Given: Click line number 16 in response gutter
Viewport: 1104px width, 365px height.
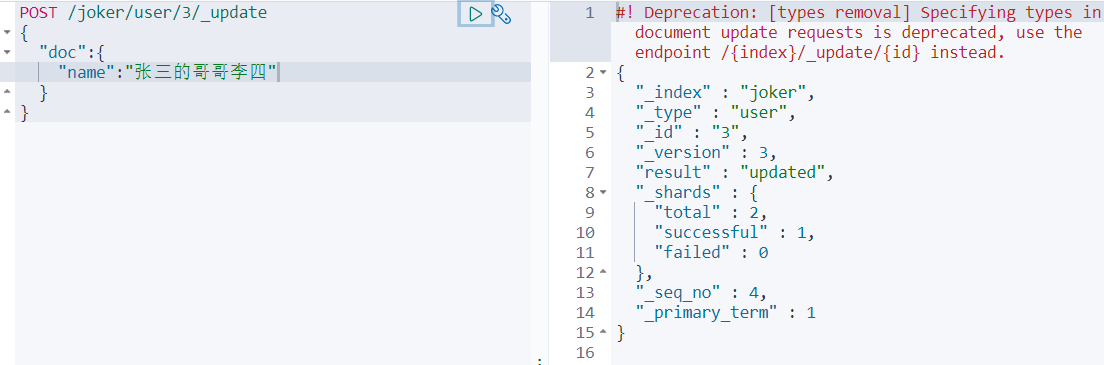Looking at the screenshot, I should tap(585, 352).
